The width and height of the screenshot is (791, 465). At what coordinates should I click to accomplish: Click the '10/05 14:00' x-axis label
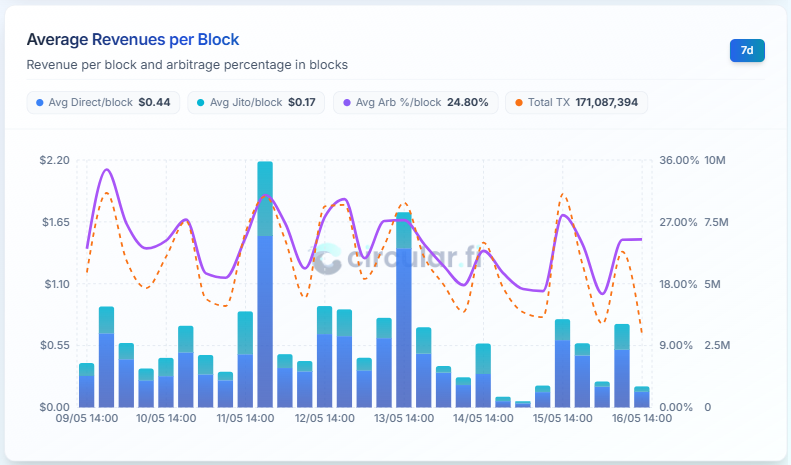pos(166,419)
